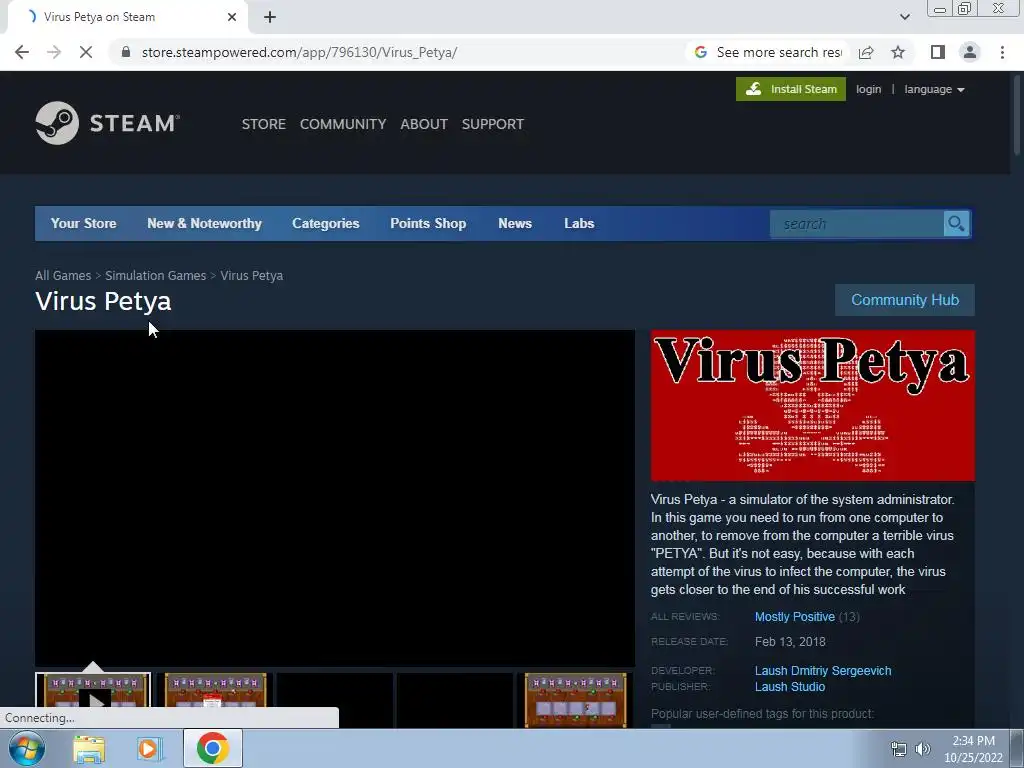This screenshot has height=768, width=1024.
Task: Close the Virus Petya on Steam tab
Action: click(x=232, y=17)
